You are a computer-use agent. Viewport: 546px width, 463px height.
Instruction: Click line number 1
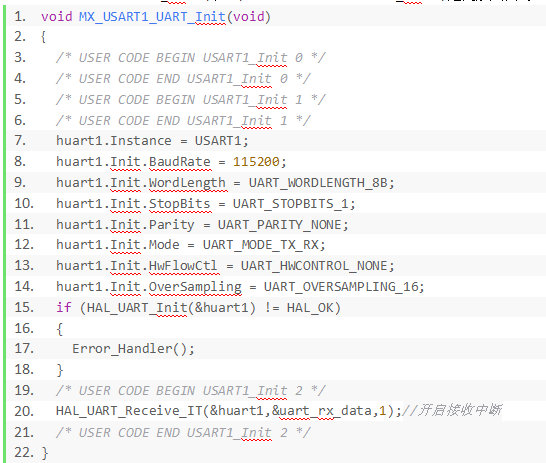click(20, 16)
